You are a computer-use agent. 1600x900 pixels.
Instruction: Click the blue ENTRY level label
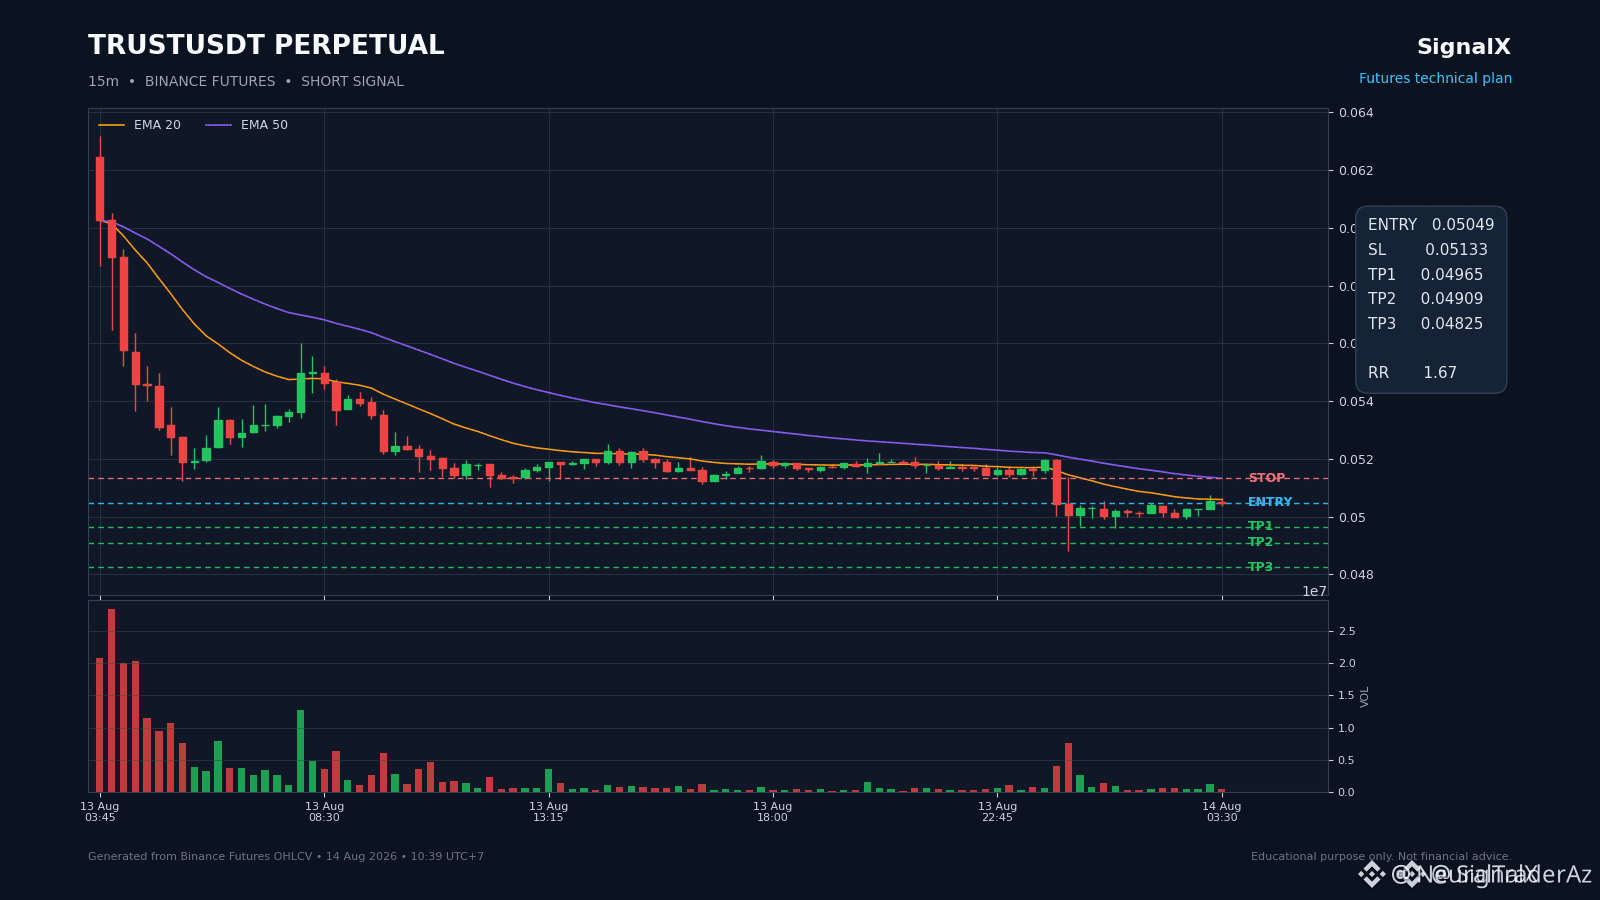click(x=1270, y=502)
